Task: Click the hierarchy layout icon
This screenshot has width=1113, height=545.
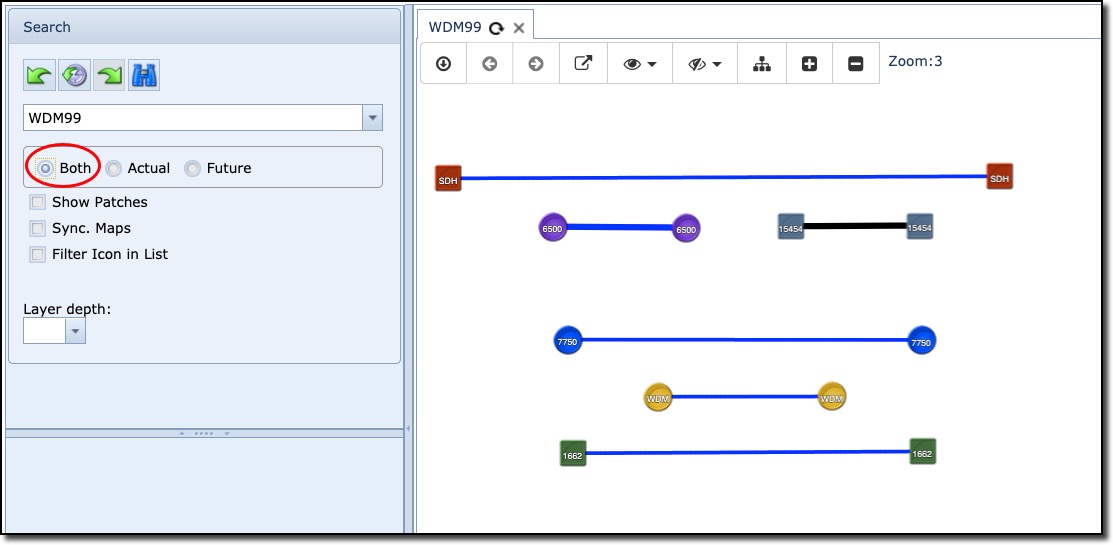Action: [x=762, y=63]
